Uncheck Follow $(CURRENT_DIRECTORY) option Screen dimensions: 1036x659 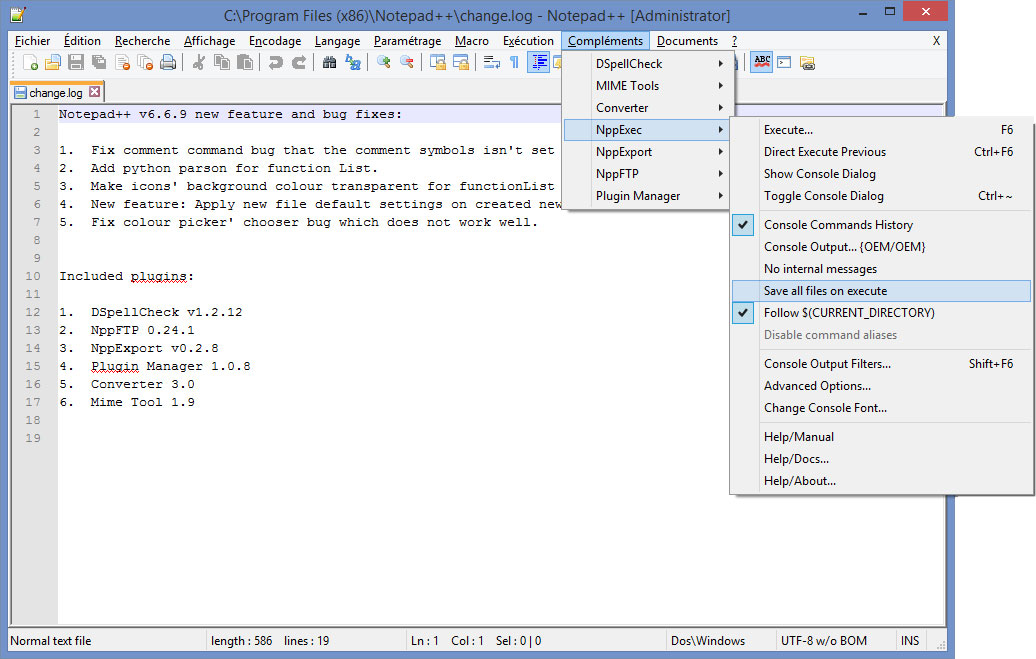pos(881,313)
